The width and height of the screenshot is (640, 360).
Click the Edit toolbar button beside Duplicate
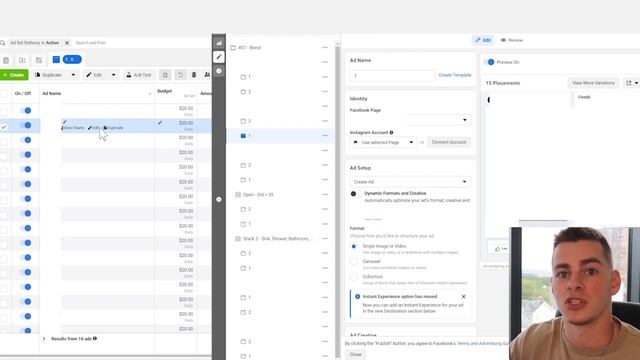point(94,75)
